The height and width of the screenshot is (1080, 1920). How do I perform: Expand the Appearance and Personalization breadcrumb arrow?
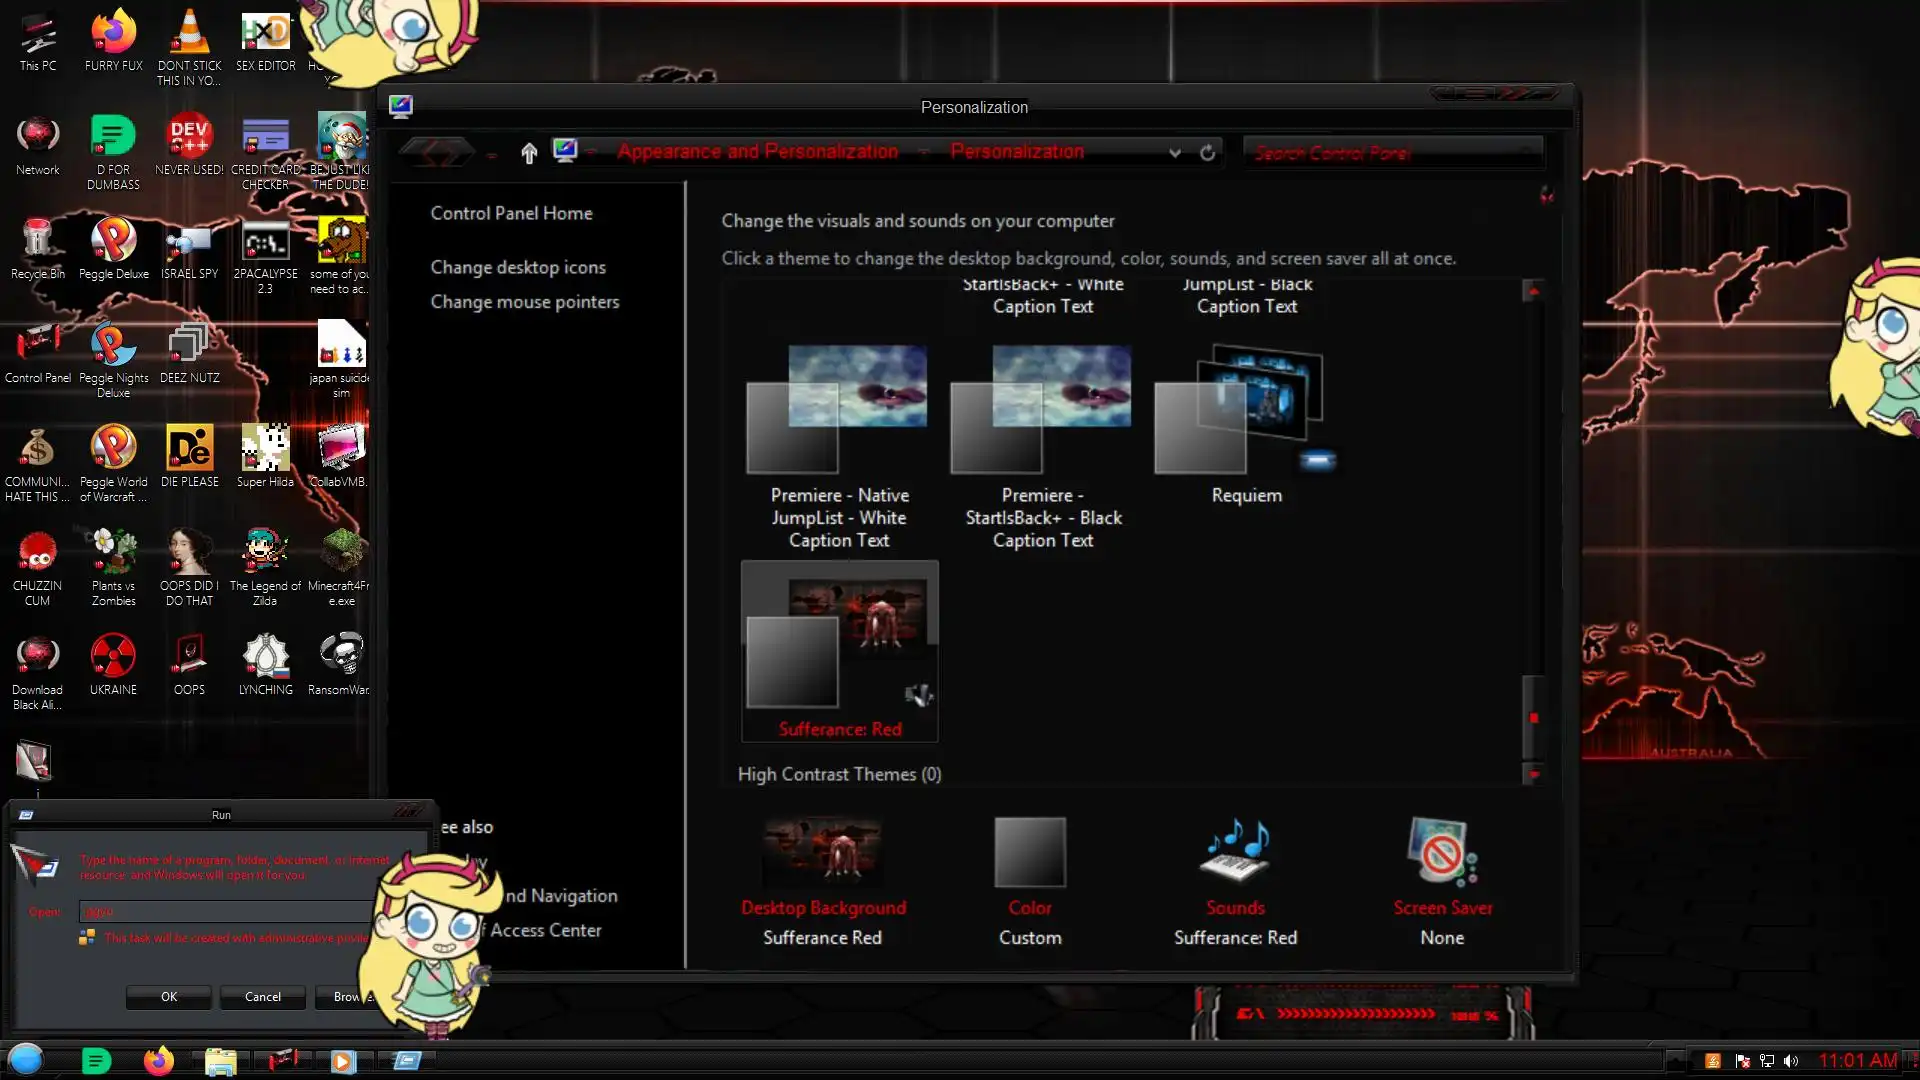click(592, 152)
